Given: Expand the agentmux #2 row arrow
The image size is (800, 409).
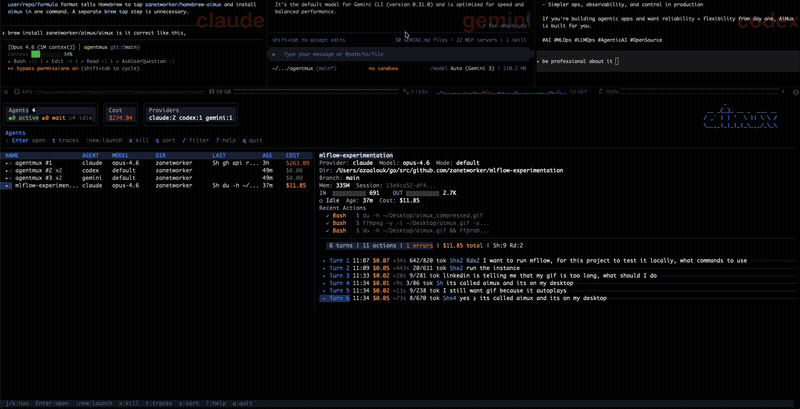Looking at the screenshot, I should pyautogui.click(x=7, y=170).
